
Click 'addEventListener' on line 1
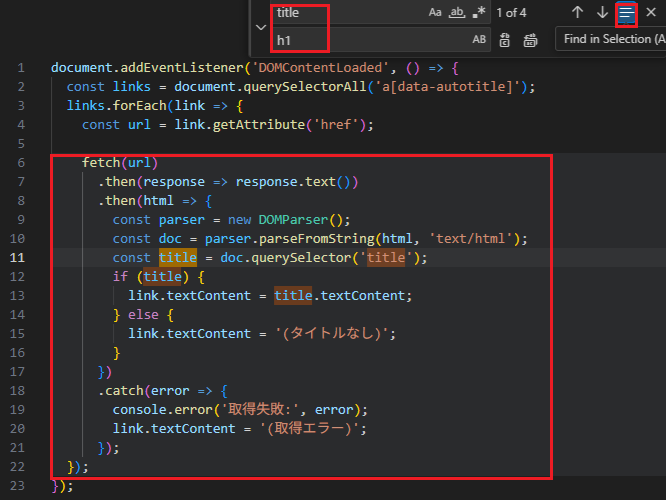[x=182, y=68]
